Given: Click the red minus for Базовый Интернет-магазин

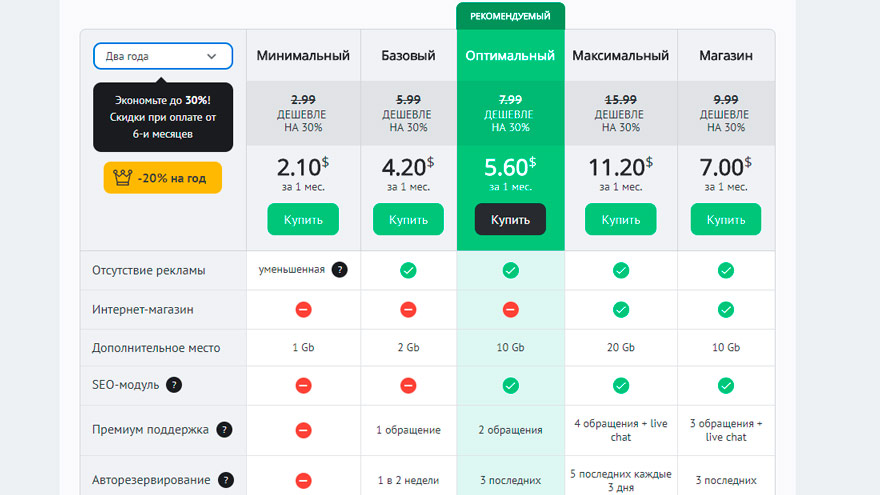Looking at the screenshot, I should click(x=408, y=309).
